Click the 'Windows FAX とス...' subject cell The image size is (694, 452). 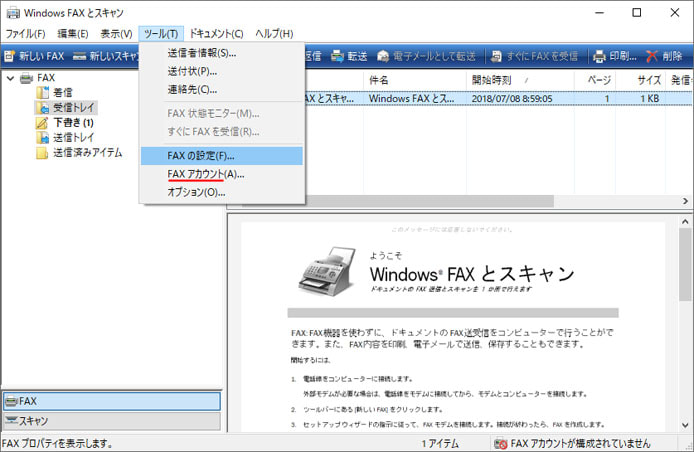(412, 98)
